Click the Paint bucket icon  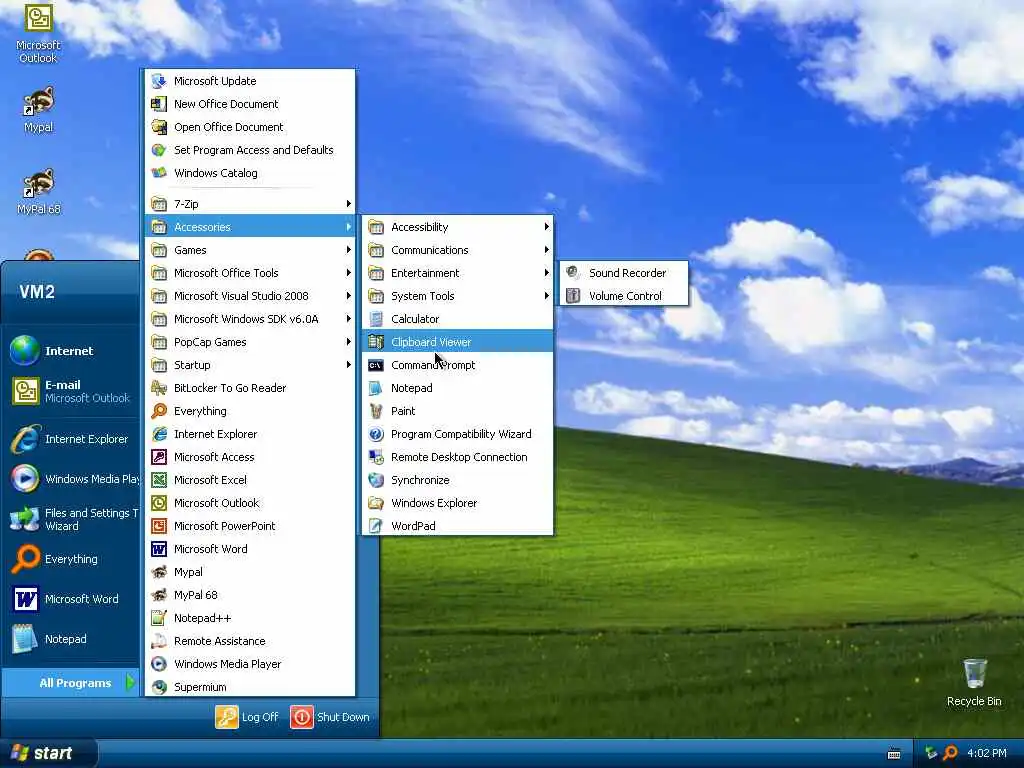pos(376,411)
